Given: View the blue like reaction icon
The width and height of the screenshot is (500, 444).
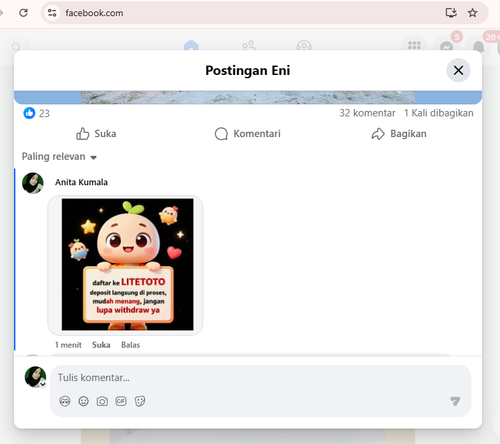Looking at the screenshot, I should 29,113.
